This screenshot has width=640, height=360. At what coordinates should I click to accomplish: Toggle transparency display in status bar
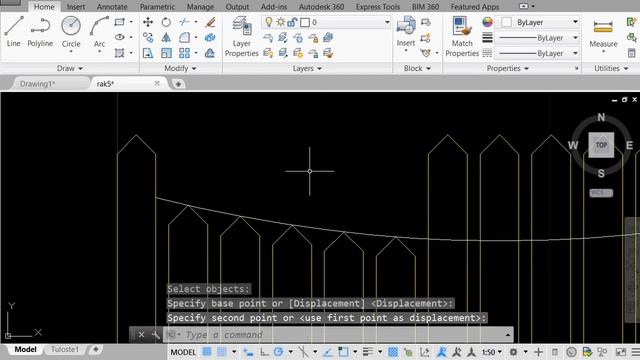pyautogui.click(x=393, y=351)
